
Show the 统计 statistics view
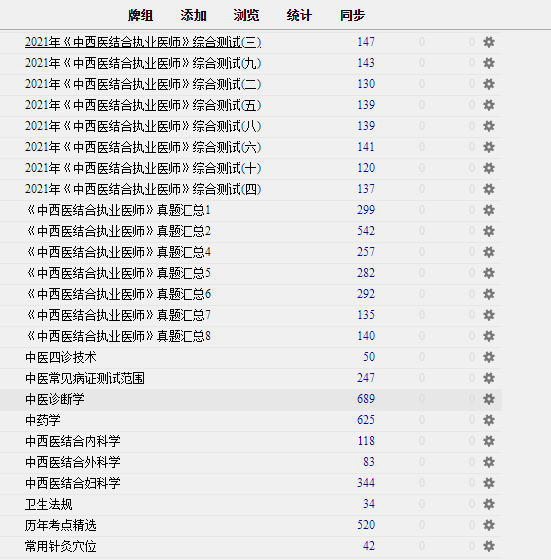[299, 15]
